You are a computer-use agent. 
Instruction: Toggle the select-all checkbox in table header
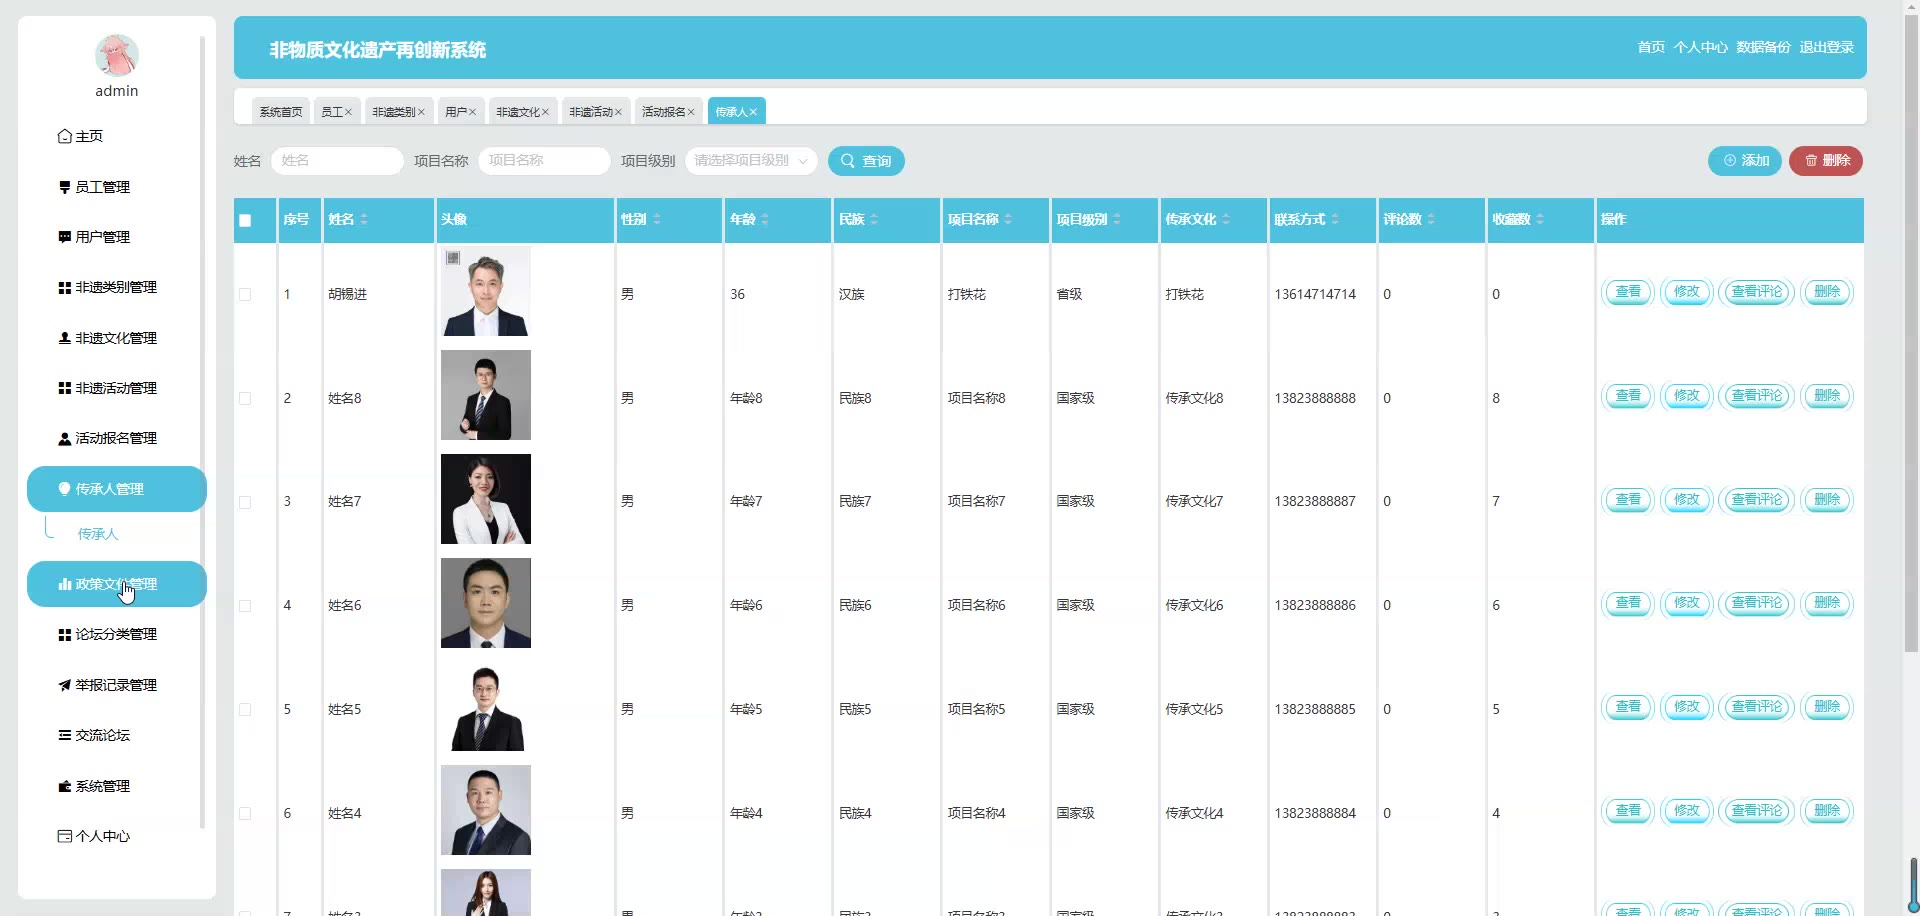[245, 221]
